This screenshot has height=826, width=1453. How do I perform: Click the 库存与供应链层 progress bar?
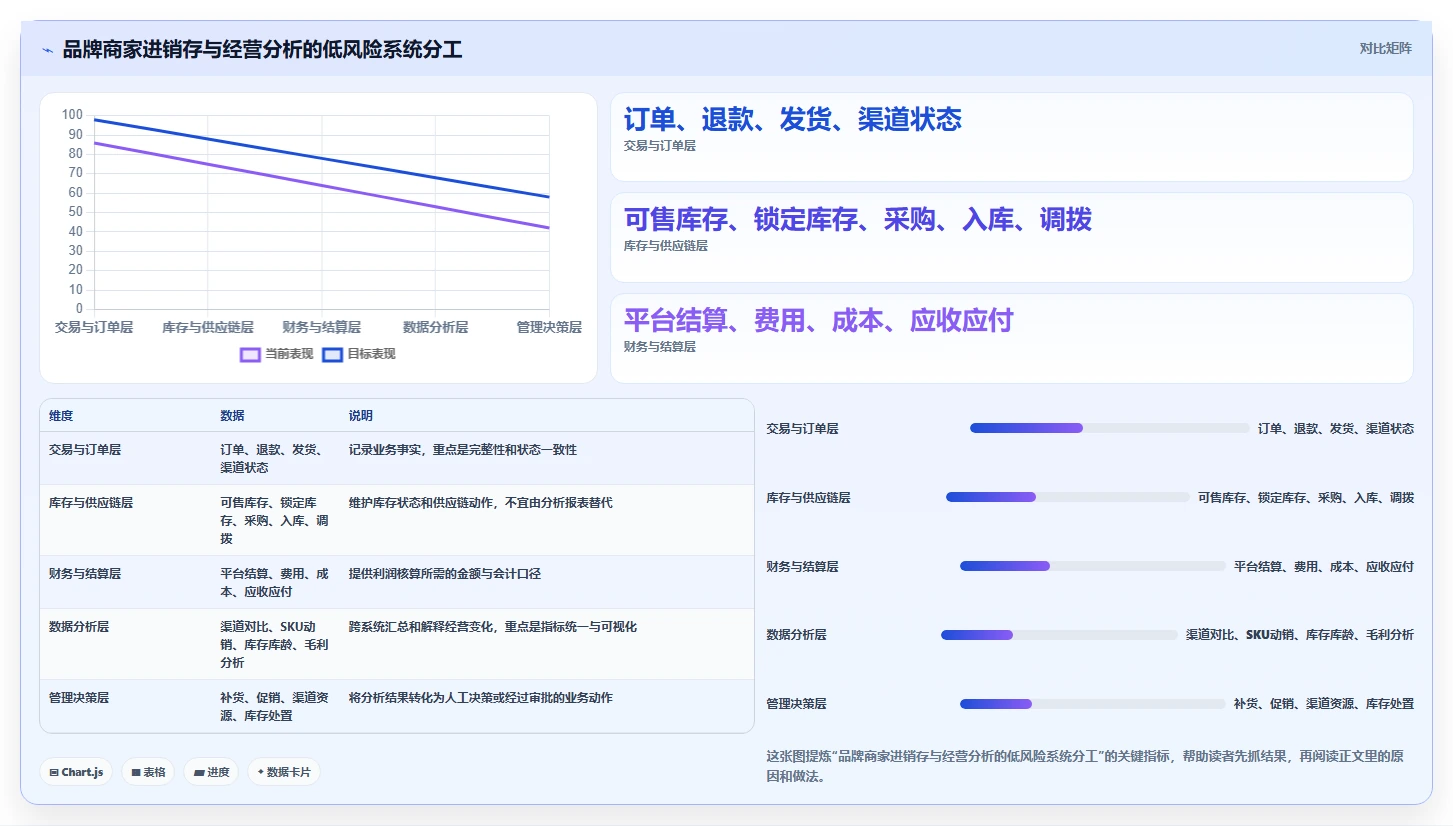pyautogui.click(x=1068, y=497)
